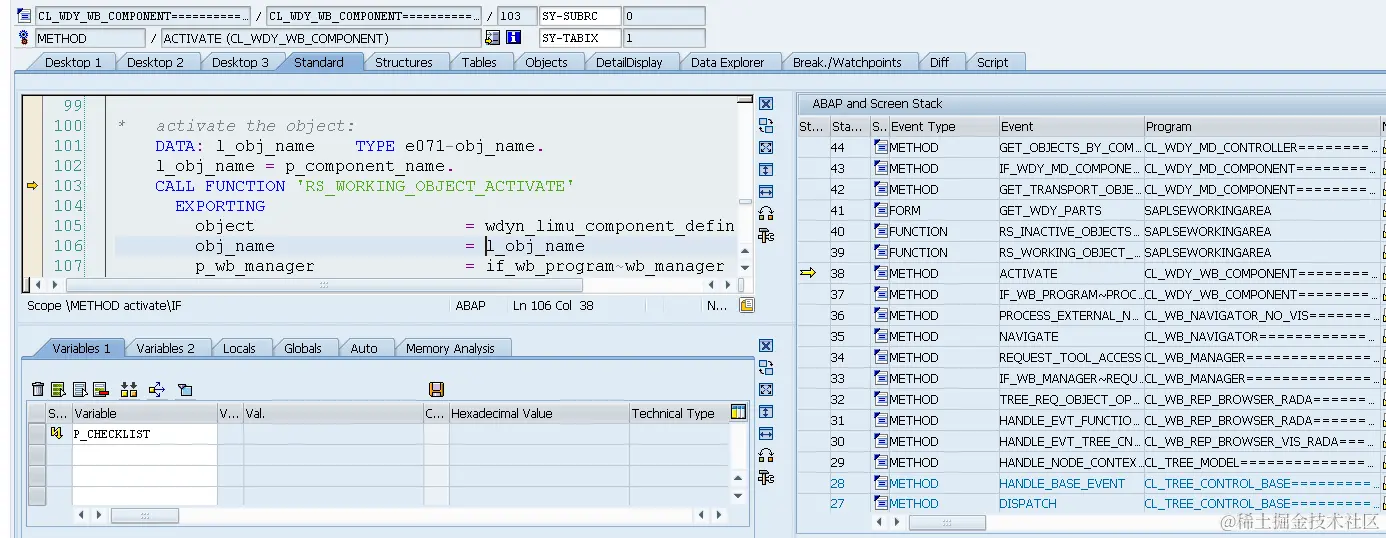This screenshot has width=1386, height=538.
Task: Click the METHOD event type field at top
Action: 90,38
